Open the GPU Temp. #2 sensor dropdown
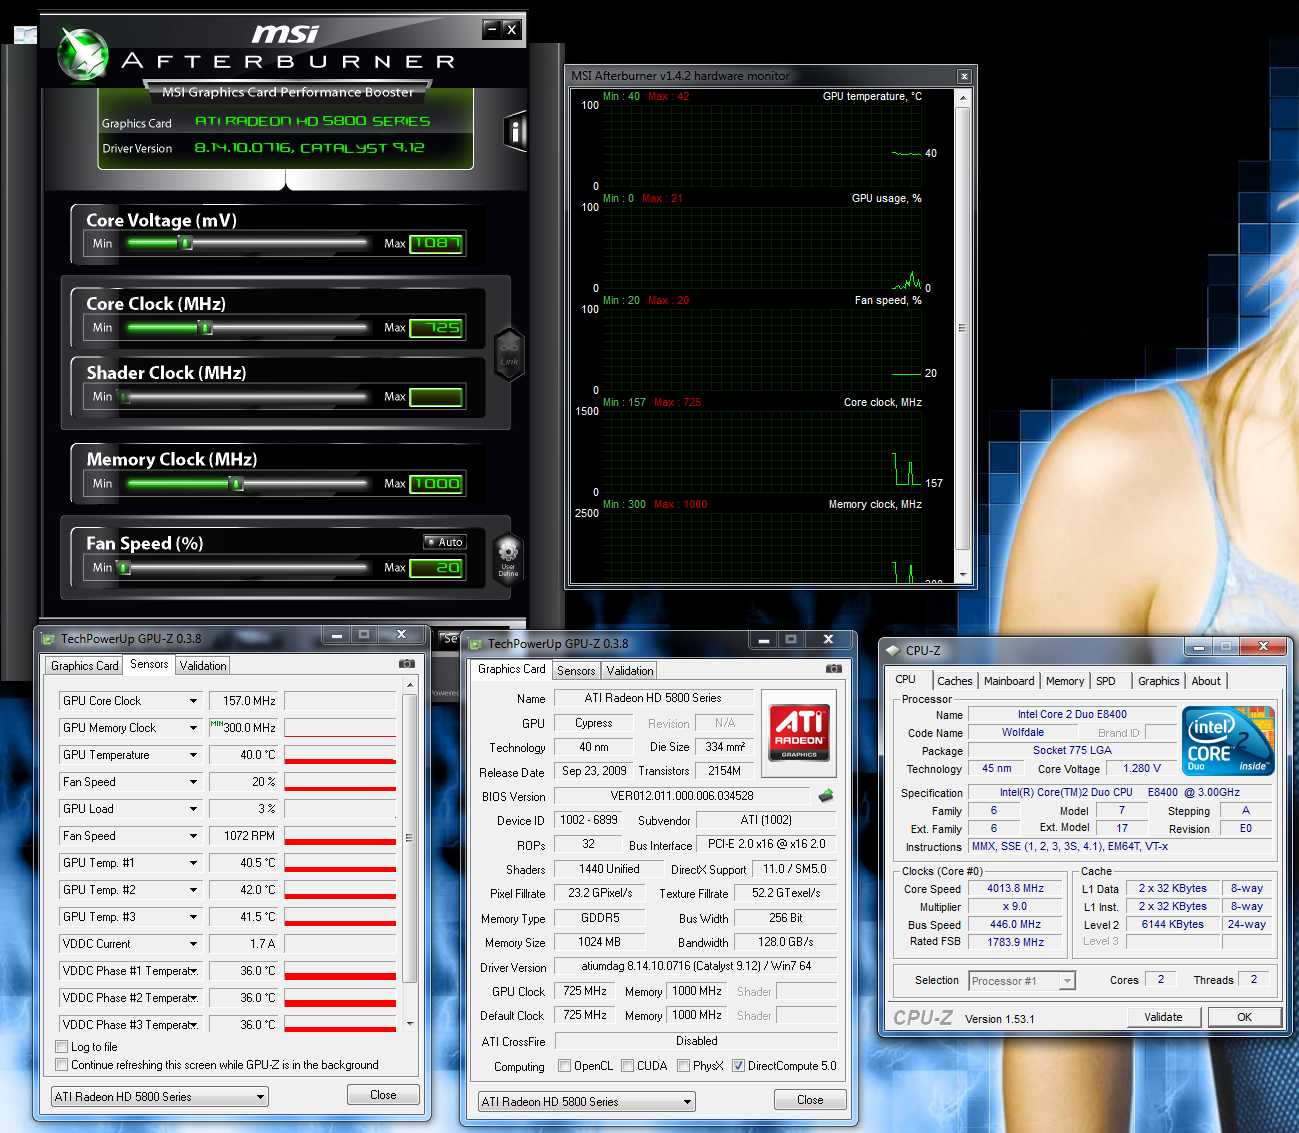The height and width of the screenshot is (1133, 1299). (194, 890)
